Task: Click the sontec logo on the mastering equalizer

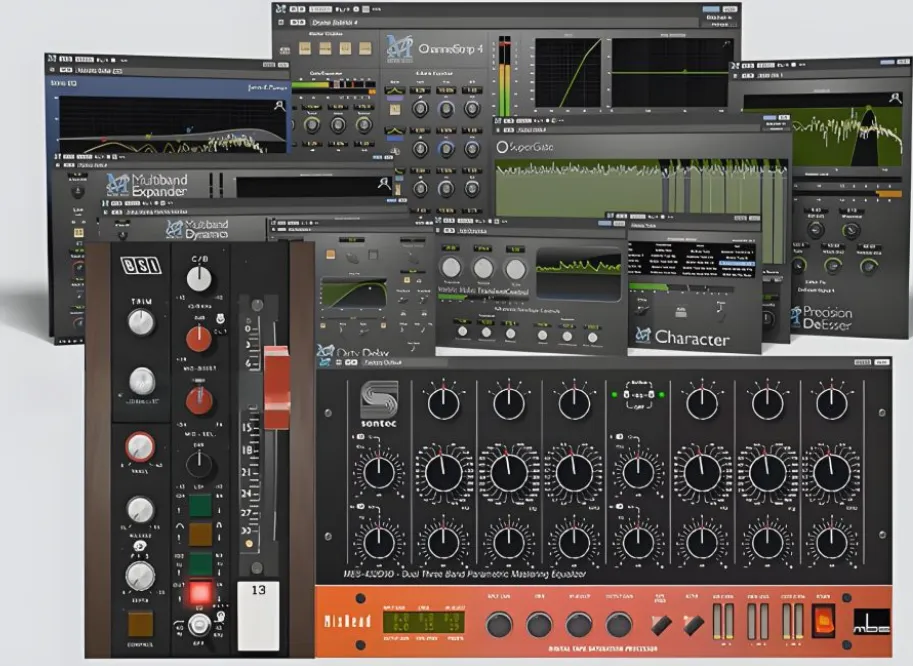Action: [x=378, y=403]
